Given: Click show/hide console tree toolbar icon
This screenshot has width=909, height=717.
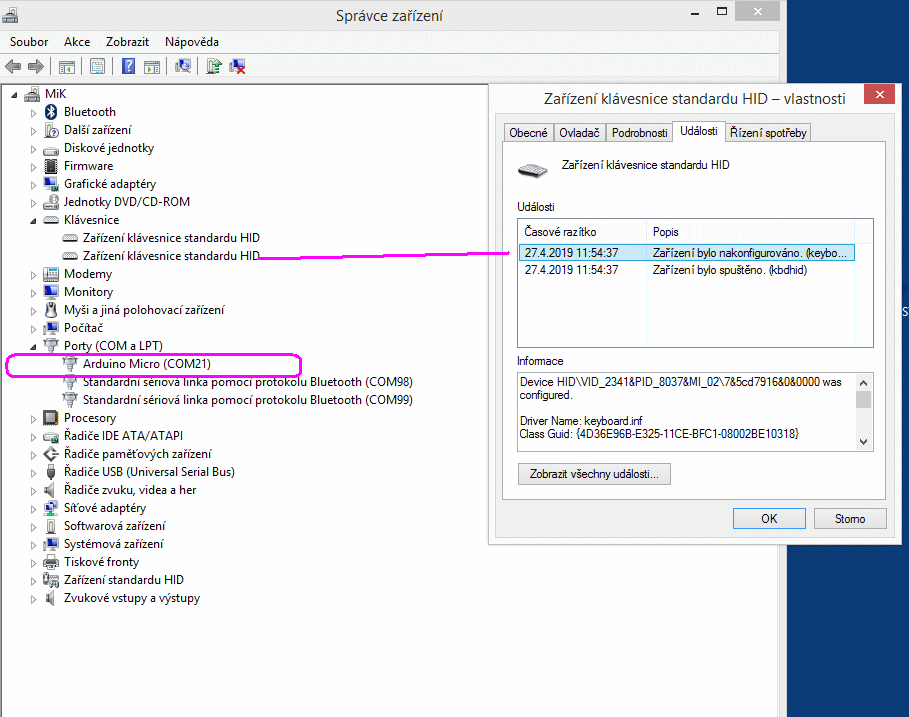Looking at the screenshot, I should click(67, 67).
